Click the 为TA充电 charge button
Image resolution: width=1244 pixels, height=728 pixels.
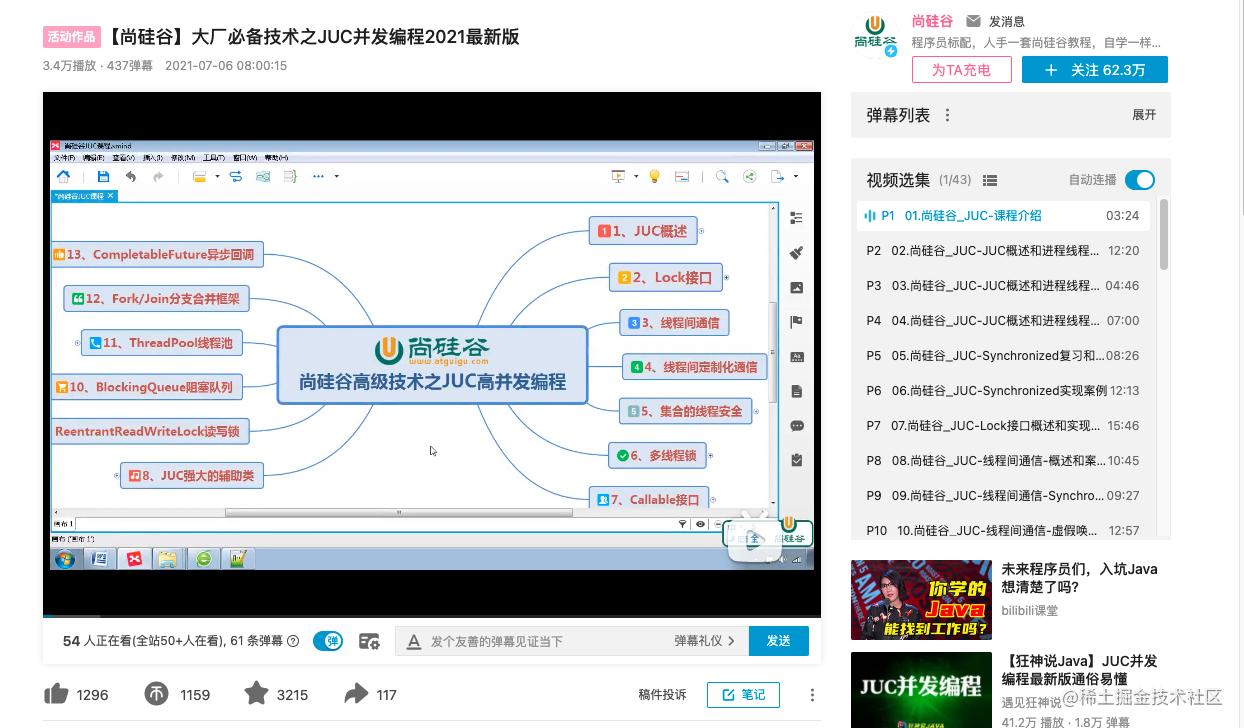(x=961, y=70)
